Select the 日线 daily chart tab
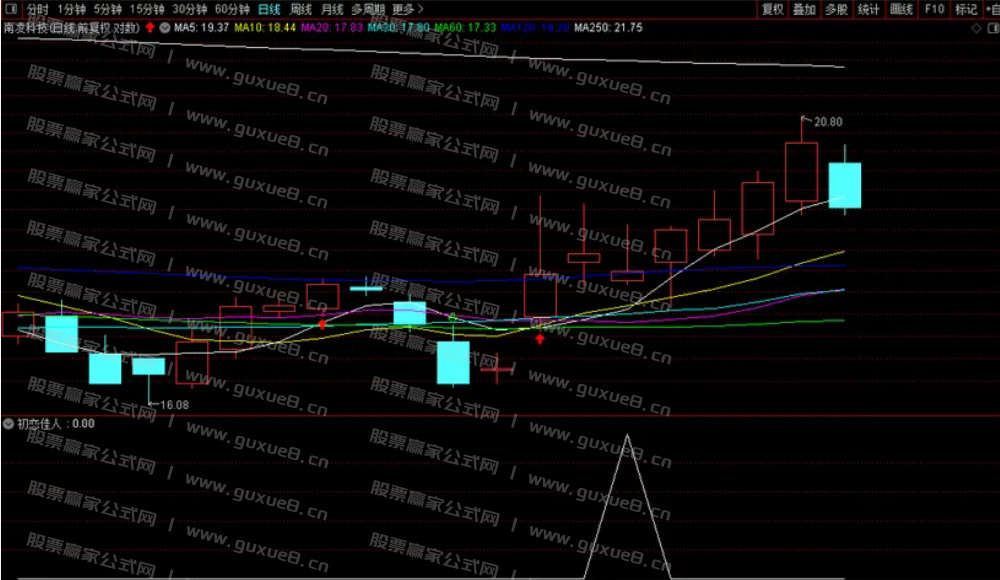Screen dimensions: 1000x580 [268, 8]
